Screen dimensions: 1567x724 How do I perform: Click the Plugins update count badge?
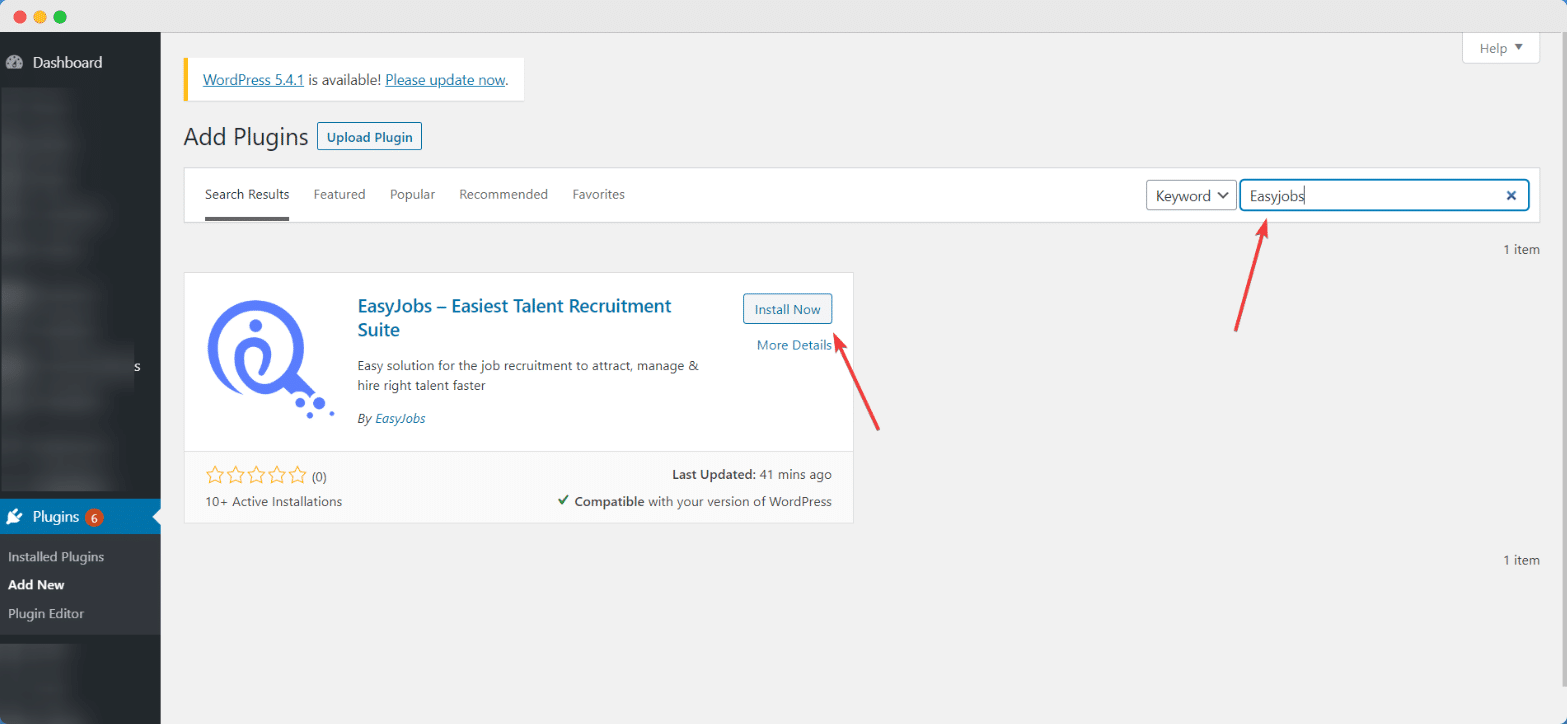[94, 518]
